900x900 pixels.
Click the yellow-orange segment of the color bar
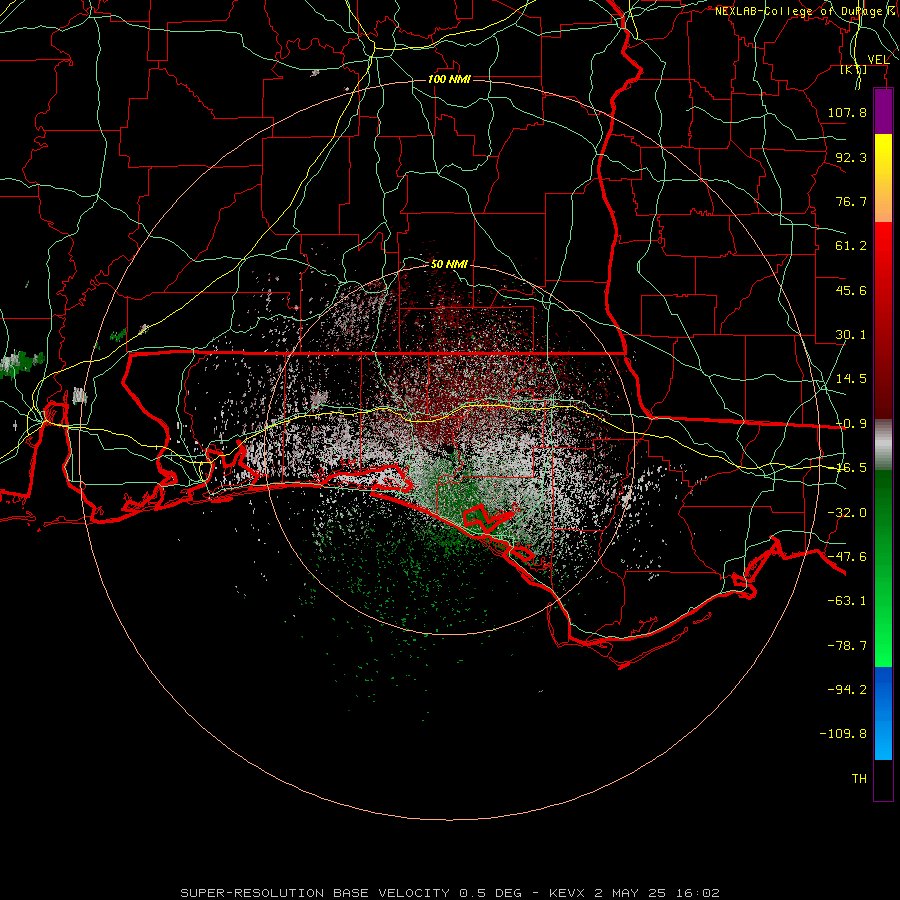(x=883, y=178)
